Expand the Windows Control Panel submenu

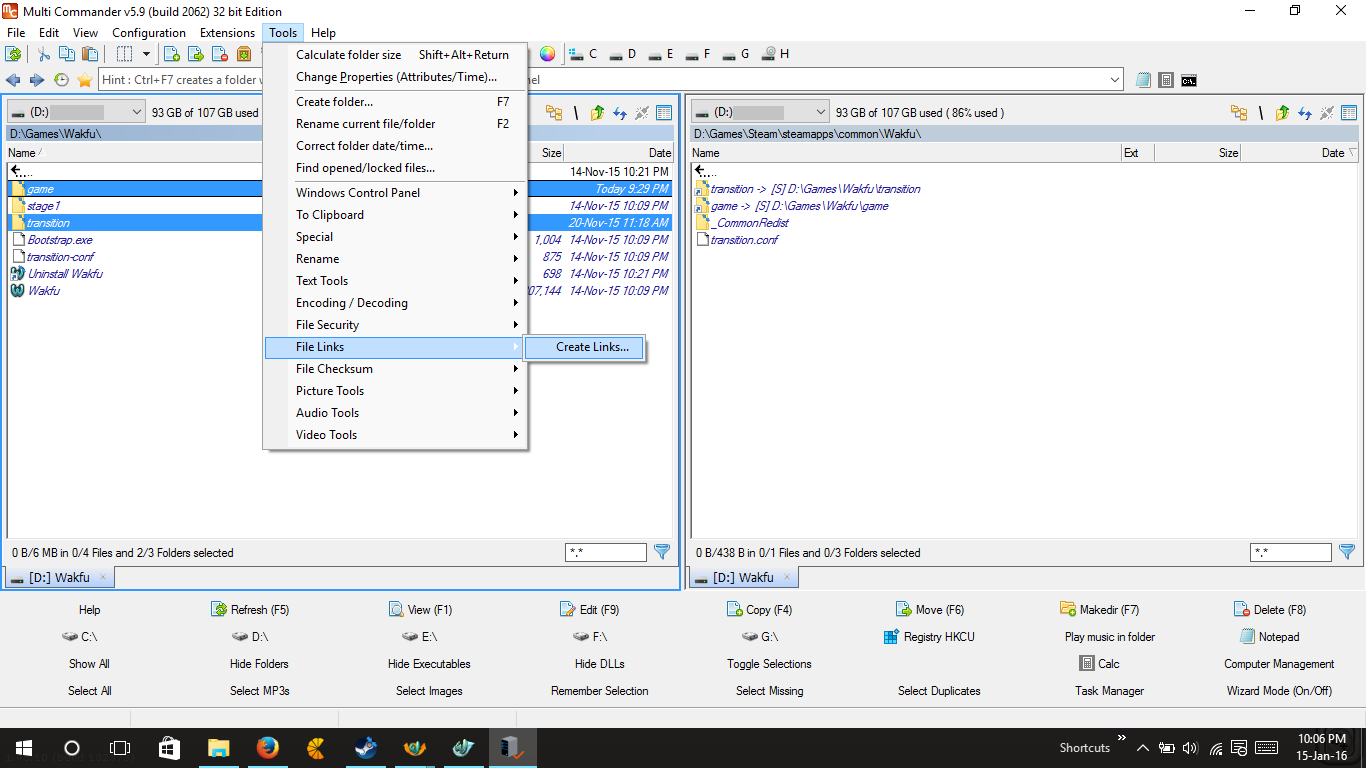[395, 193]
